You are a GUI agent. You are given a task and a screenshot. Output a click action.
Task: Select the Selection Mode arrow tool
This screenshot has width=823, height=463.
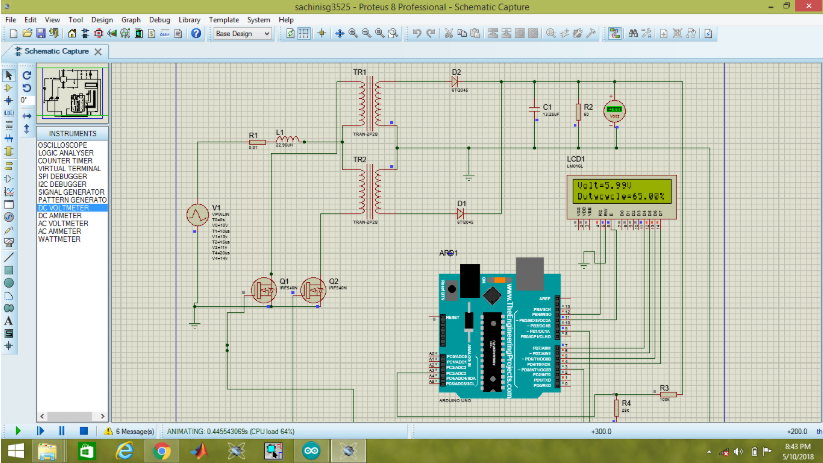(8, 76)
